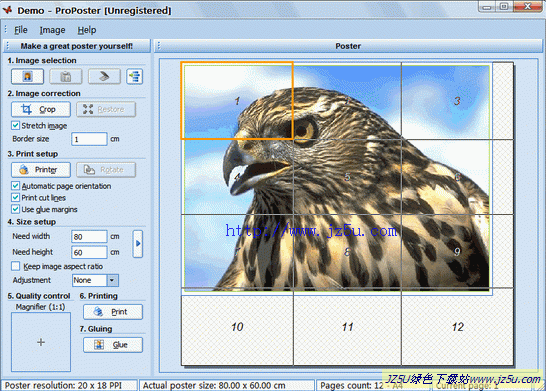
Task: Open Printer setup button
Action: point(41,170)
